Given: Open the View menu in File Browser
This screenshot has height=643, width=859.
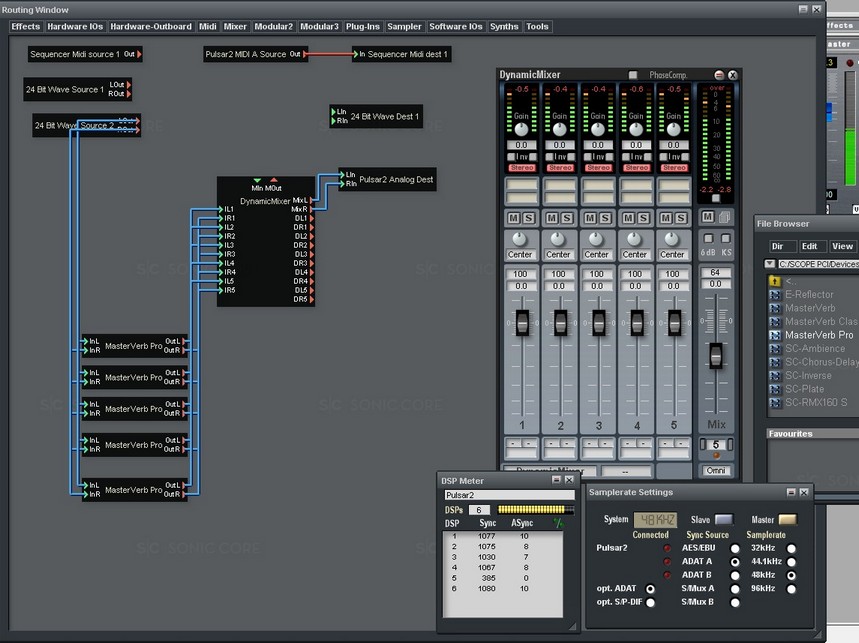Looking at the screenshot, I should pyautogui.click(x=842, y=246).
